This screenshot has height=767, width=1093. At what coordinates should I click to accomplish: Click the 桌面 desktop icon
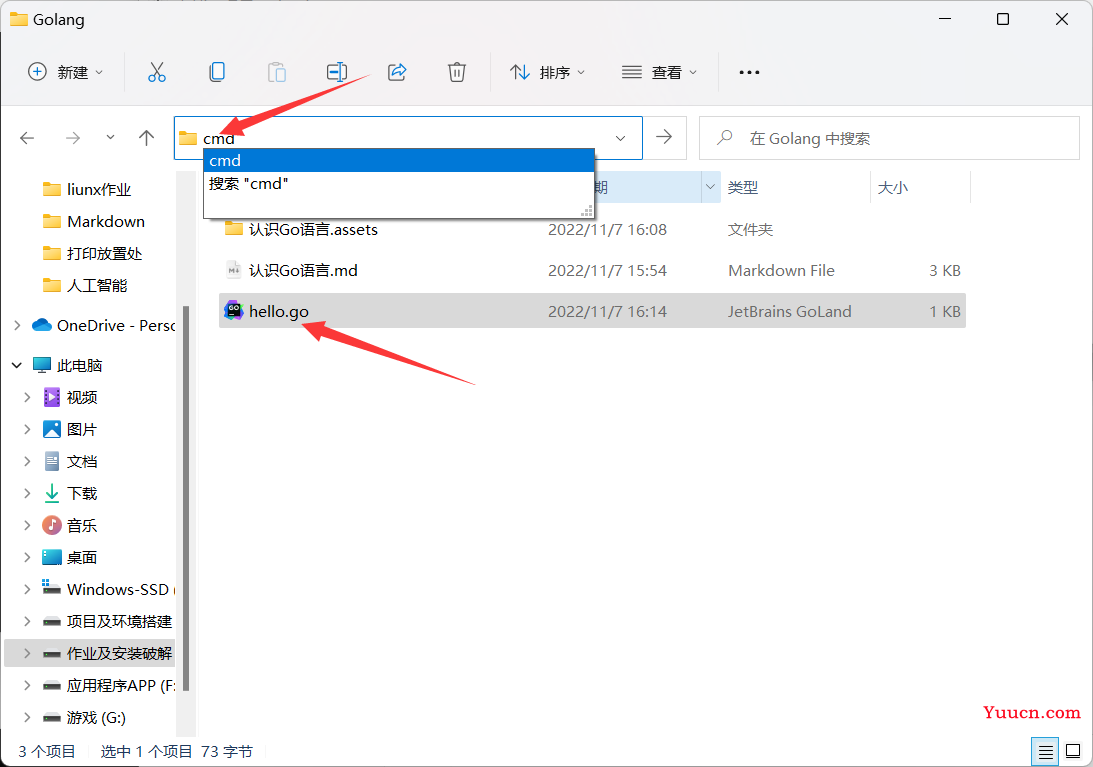point(52,557)
